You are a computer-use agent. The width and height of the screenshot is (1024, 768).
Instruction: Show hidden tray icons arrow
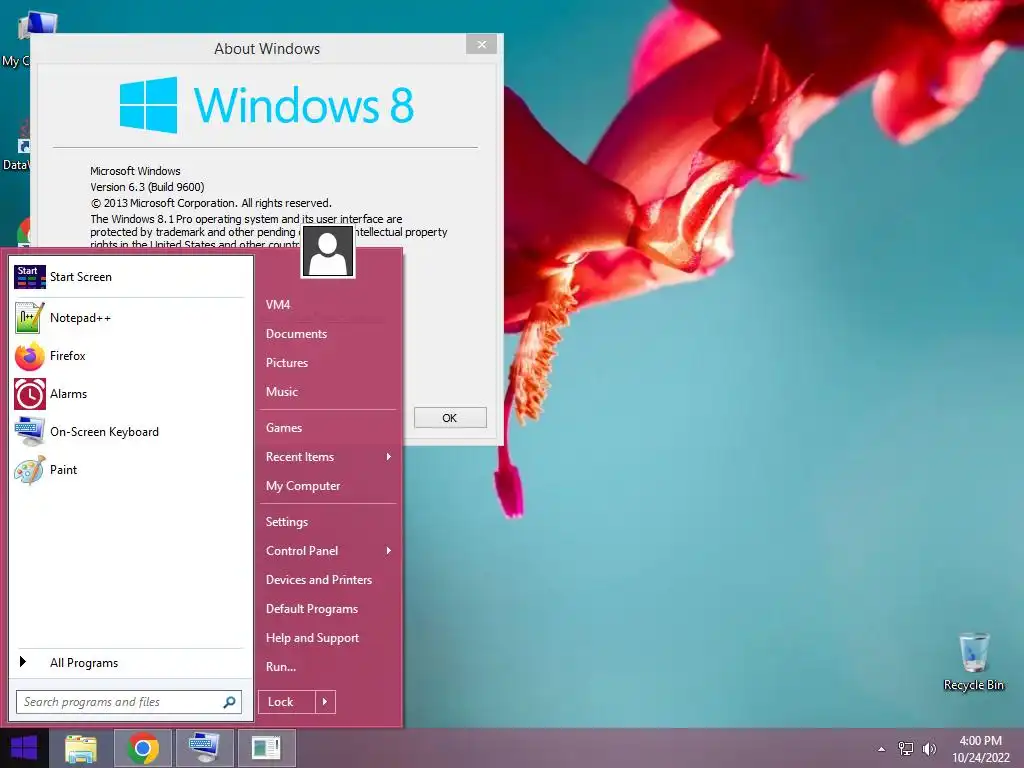coord(882,749)
